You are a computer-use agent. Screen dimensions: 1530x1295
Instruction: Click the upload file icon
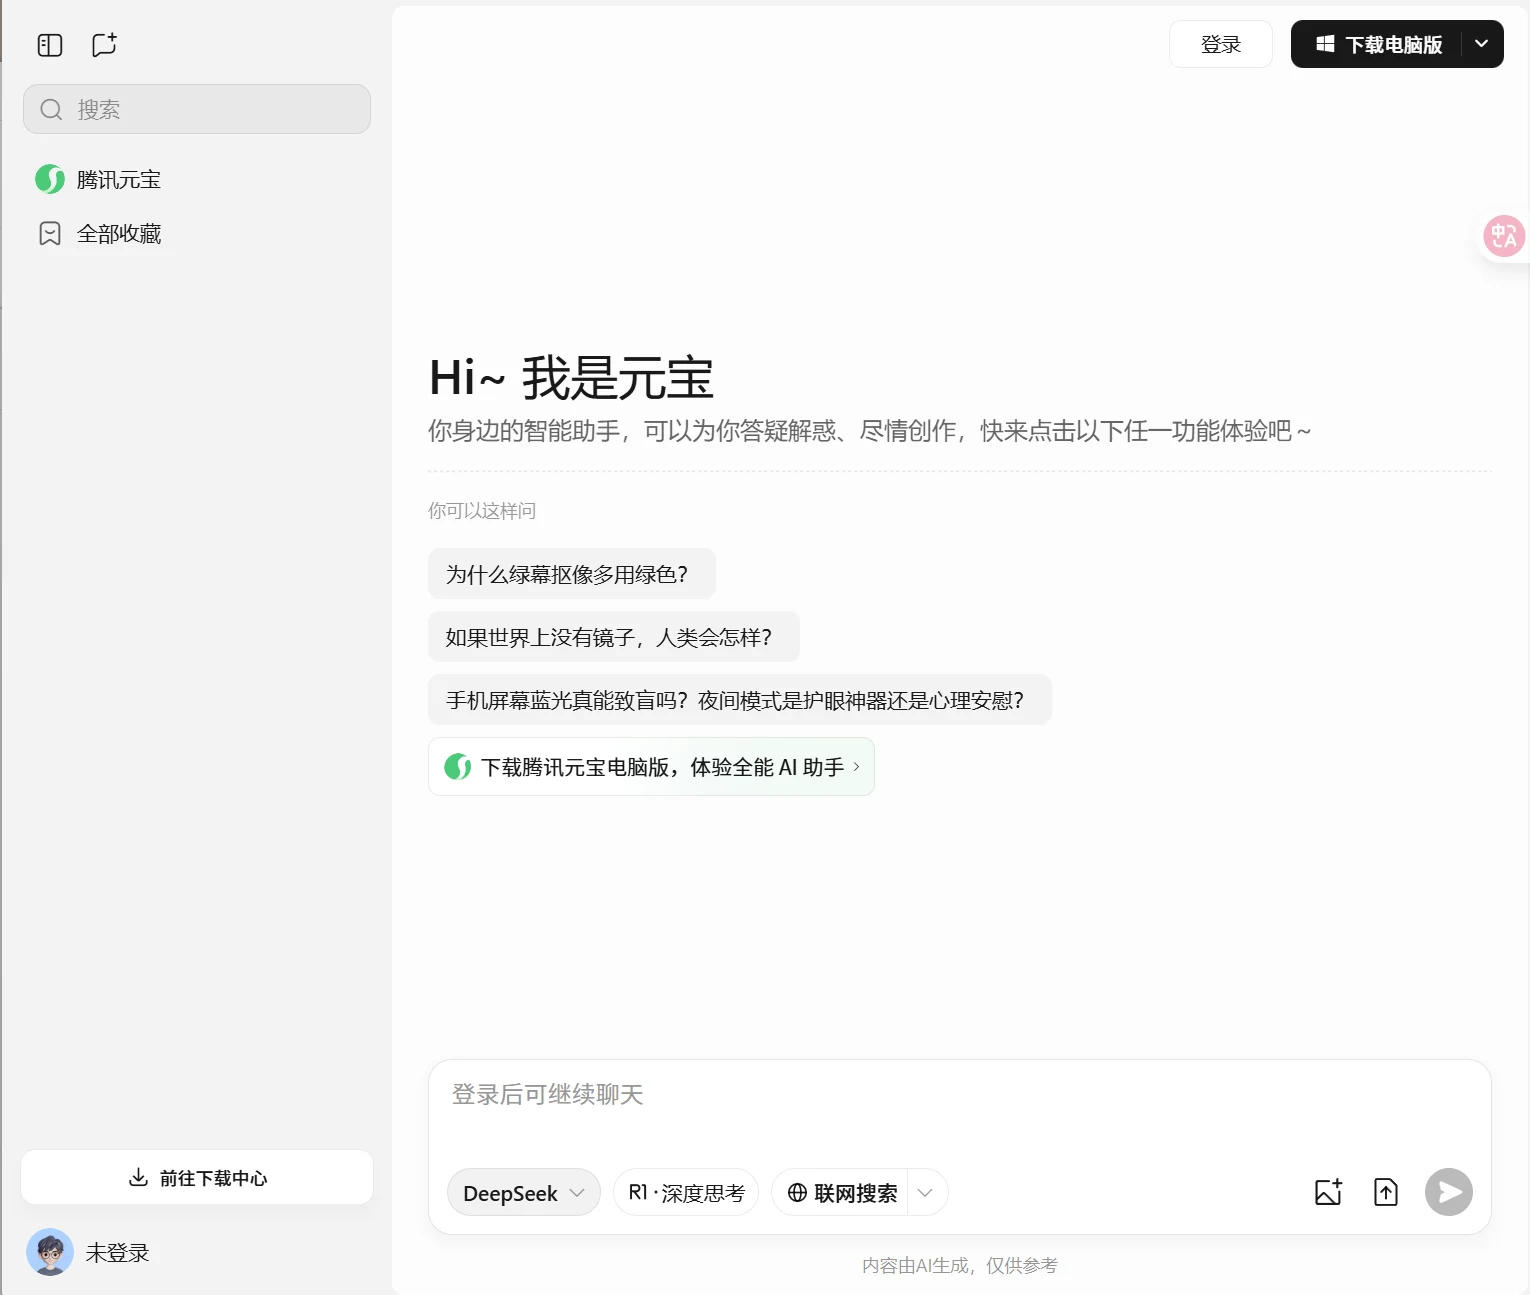tap(1386, 1192)
